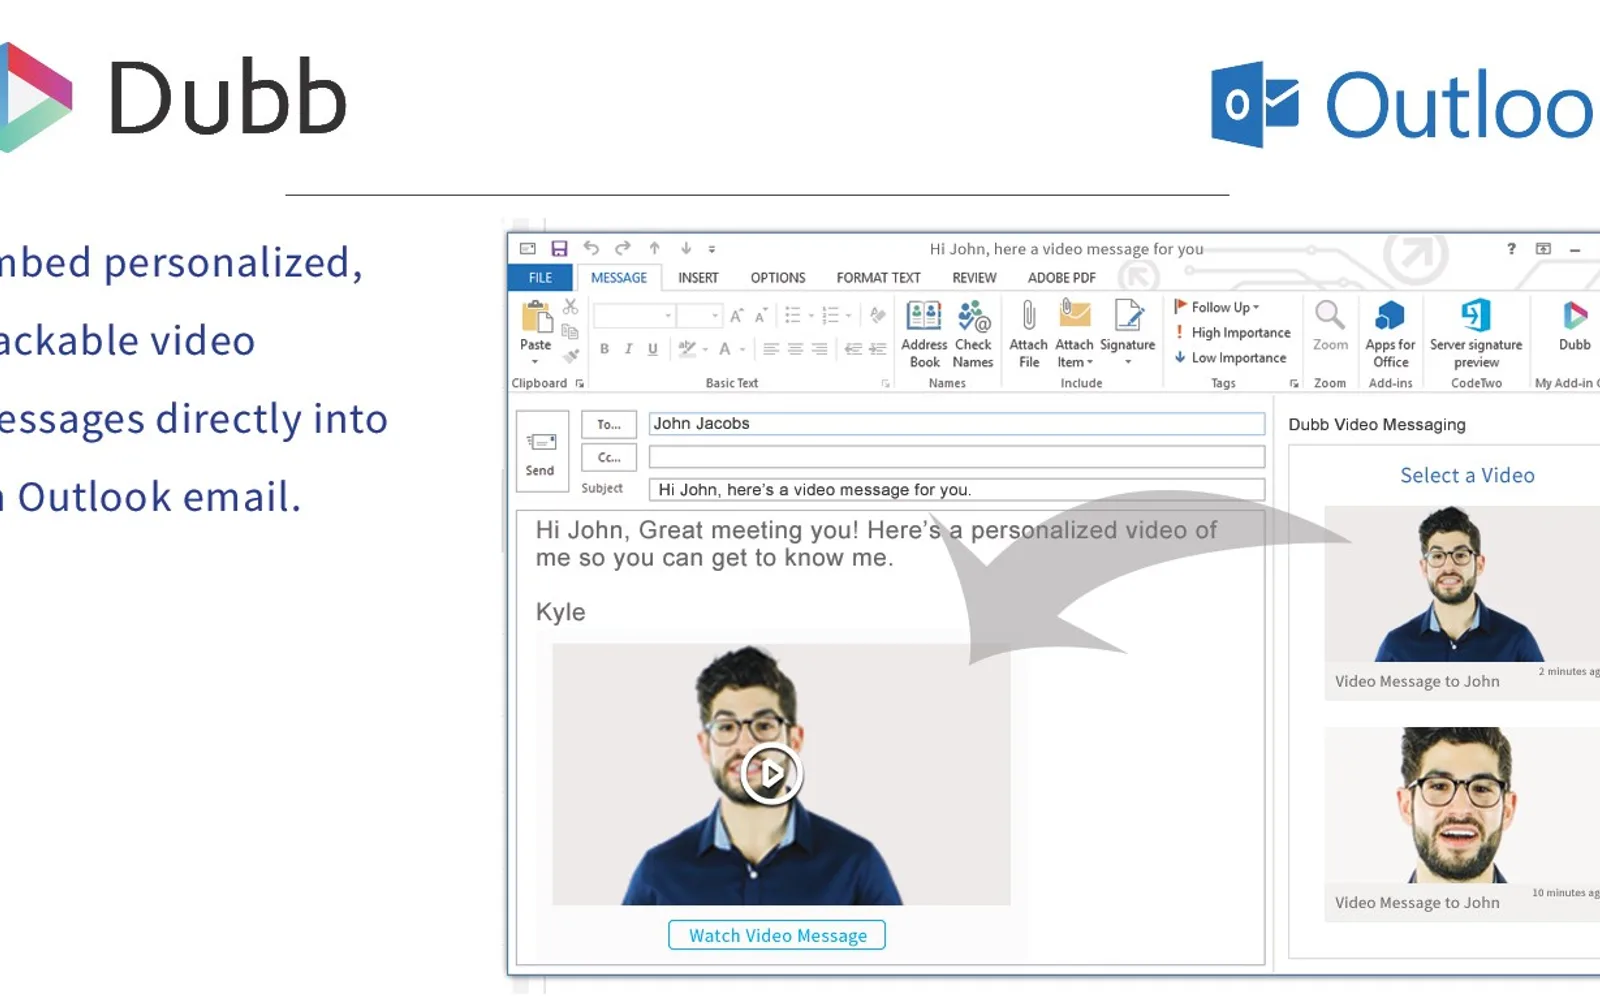Expand the Paste options arrow
1600x1000 pixels.
coord(535,362)
